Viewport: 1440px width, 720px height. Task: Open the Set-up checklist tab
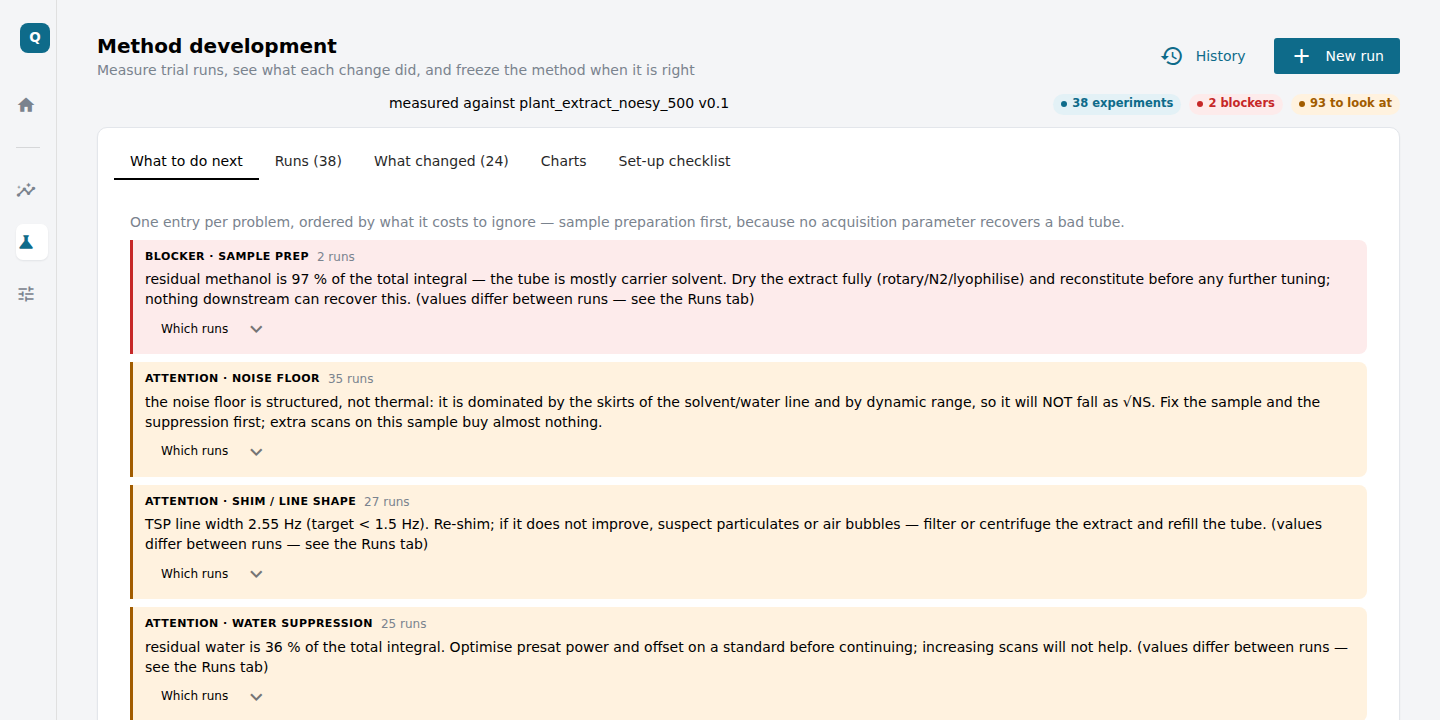[x=674, y=161]
